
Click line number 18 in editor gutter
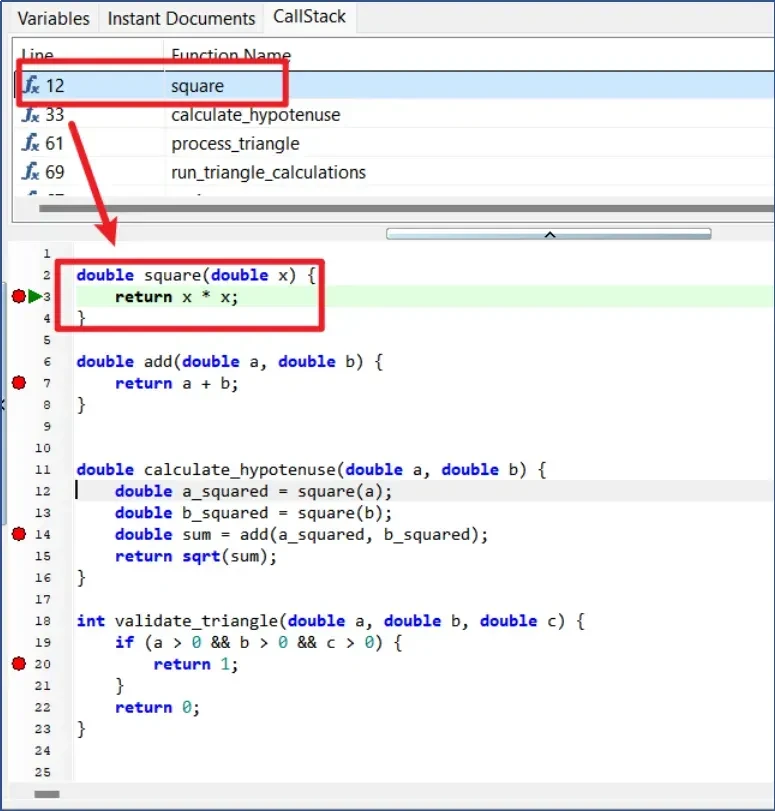(x=43, y=621)
